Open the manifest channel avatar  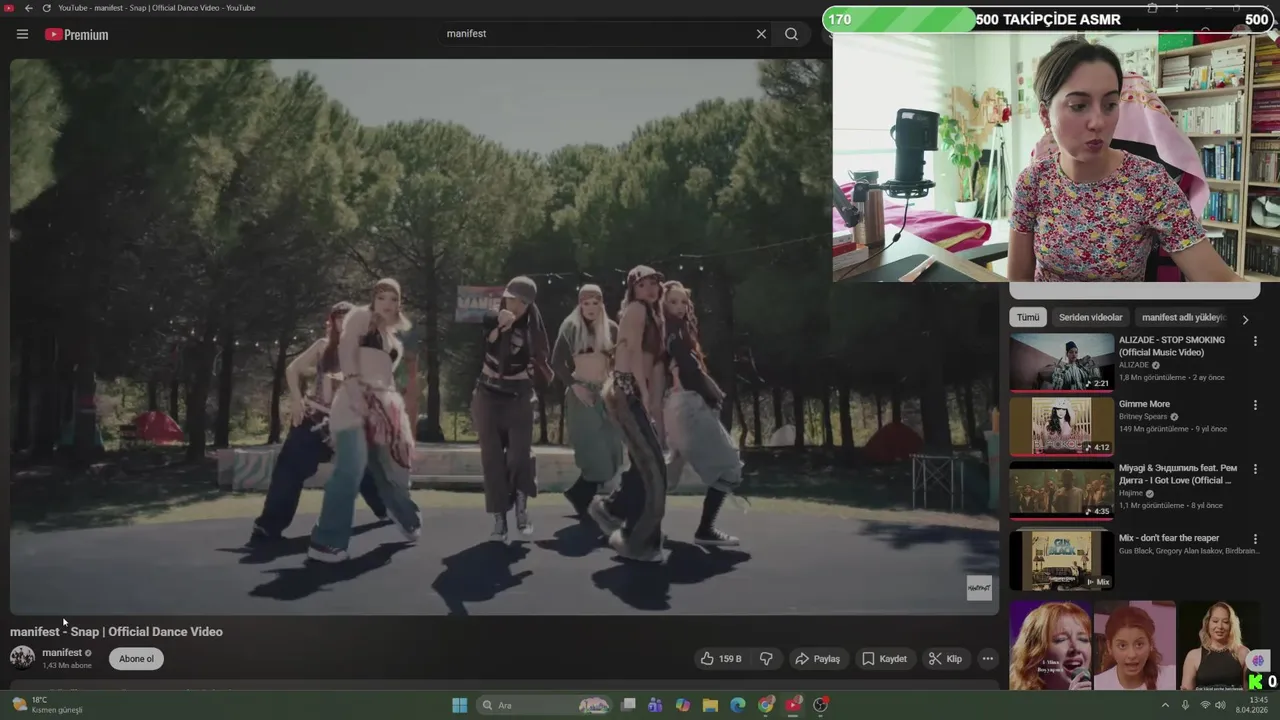(22, 657)
